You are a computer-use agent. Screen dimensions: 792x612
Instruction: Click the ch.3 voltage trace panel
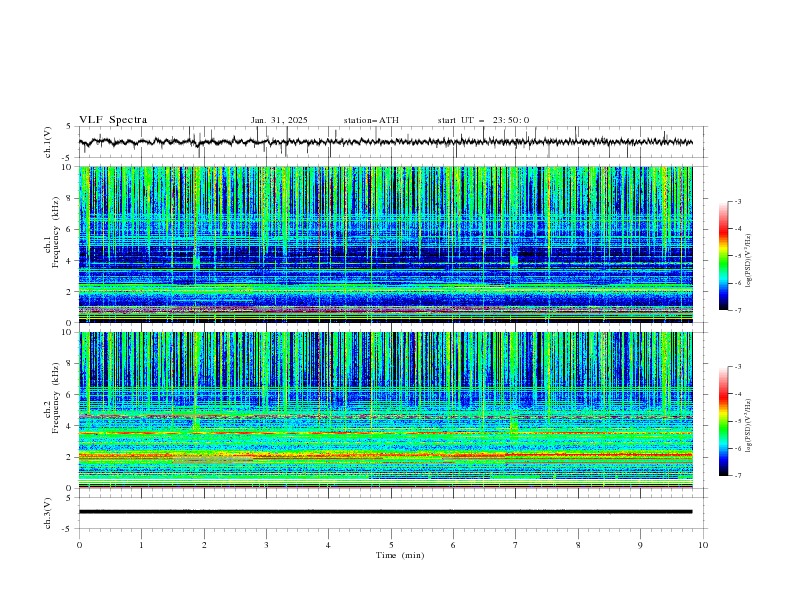click(x=393, y=513)
